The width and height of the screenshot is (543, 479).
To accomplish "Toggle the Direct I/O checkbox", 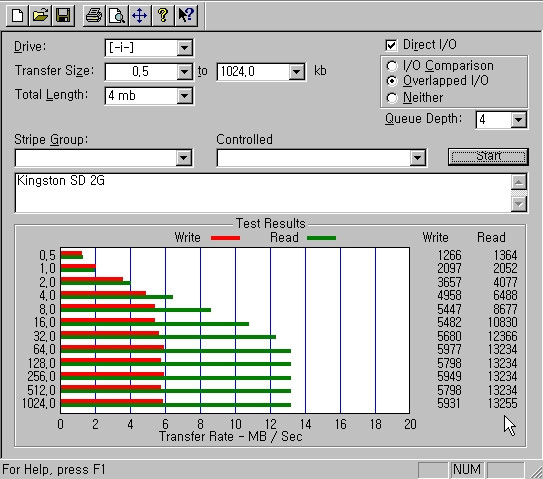I will 391,45.
